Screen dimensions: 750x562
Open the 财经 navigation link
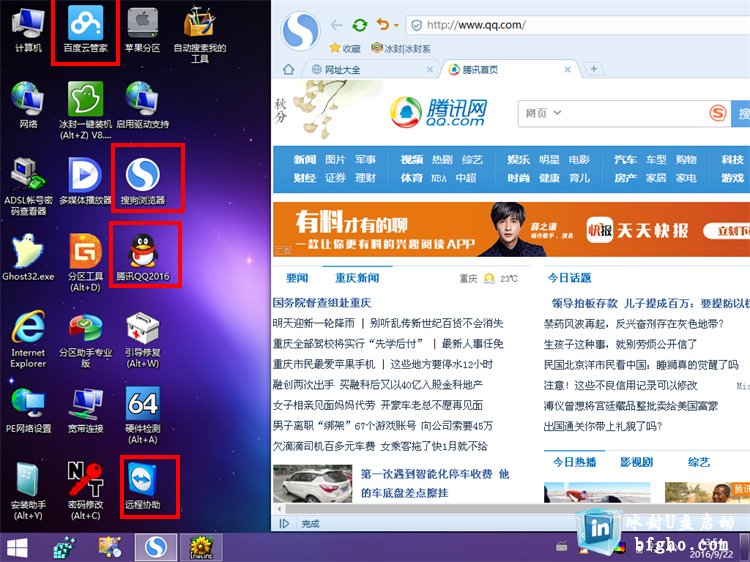(x=305, y=178)
